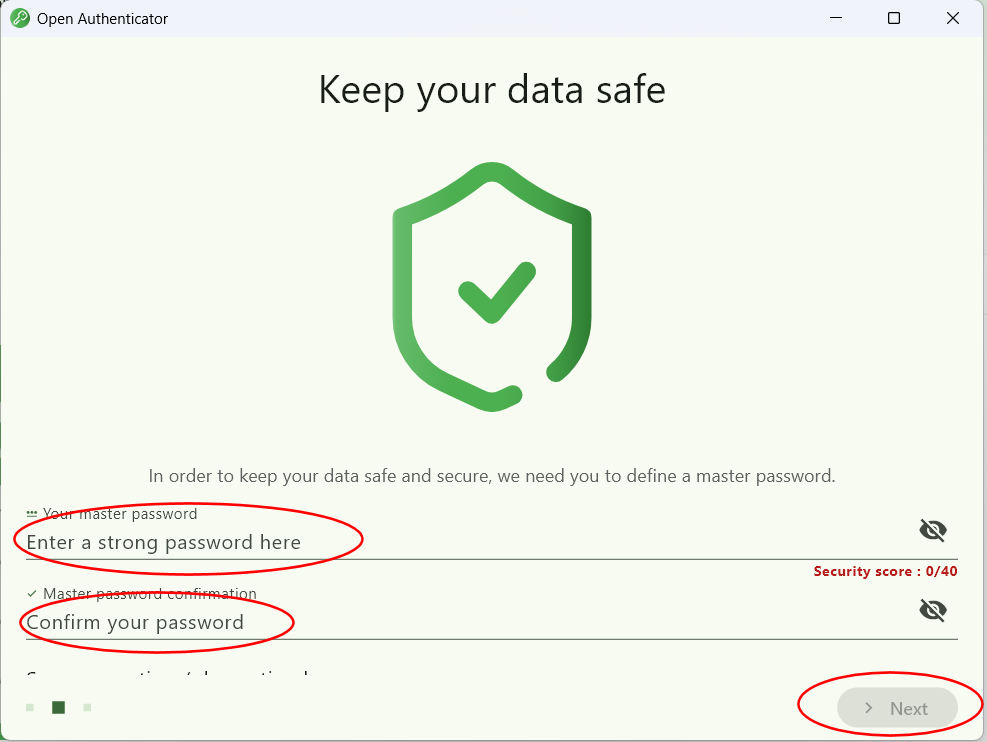Click the checkmark icon beside confirmation label
This screenshot has width=987, height=742.
click(x=32, y=594)
